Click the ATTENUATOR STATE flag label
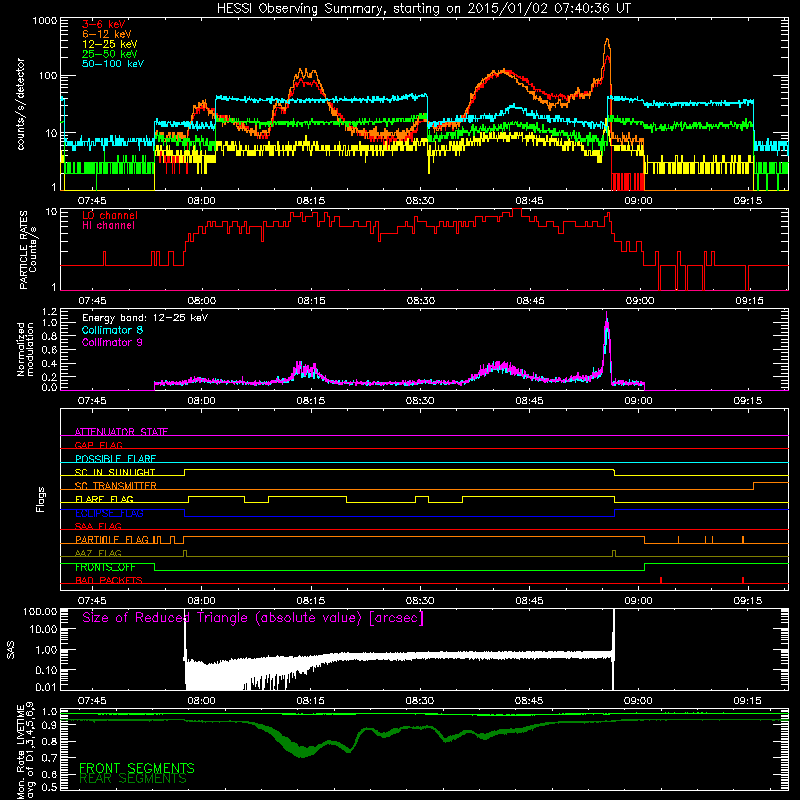 121,432
